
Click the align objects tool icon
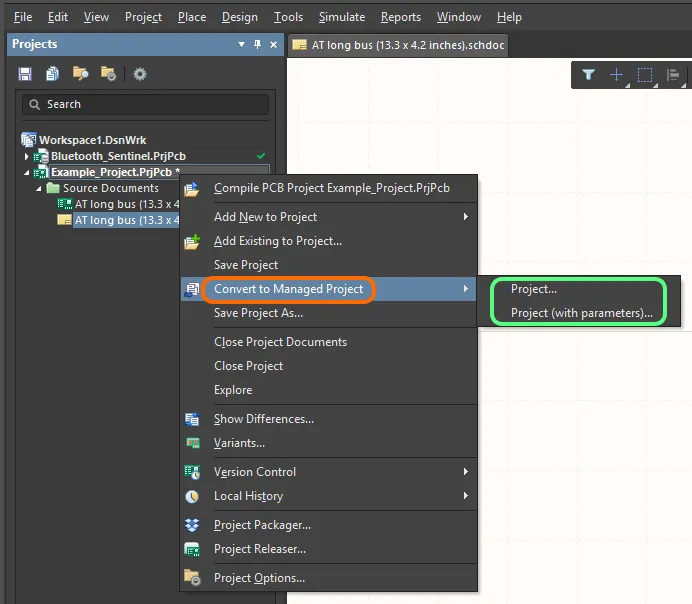[673, 75]
